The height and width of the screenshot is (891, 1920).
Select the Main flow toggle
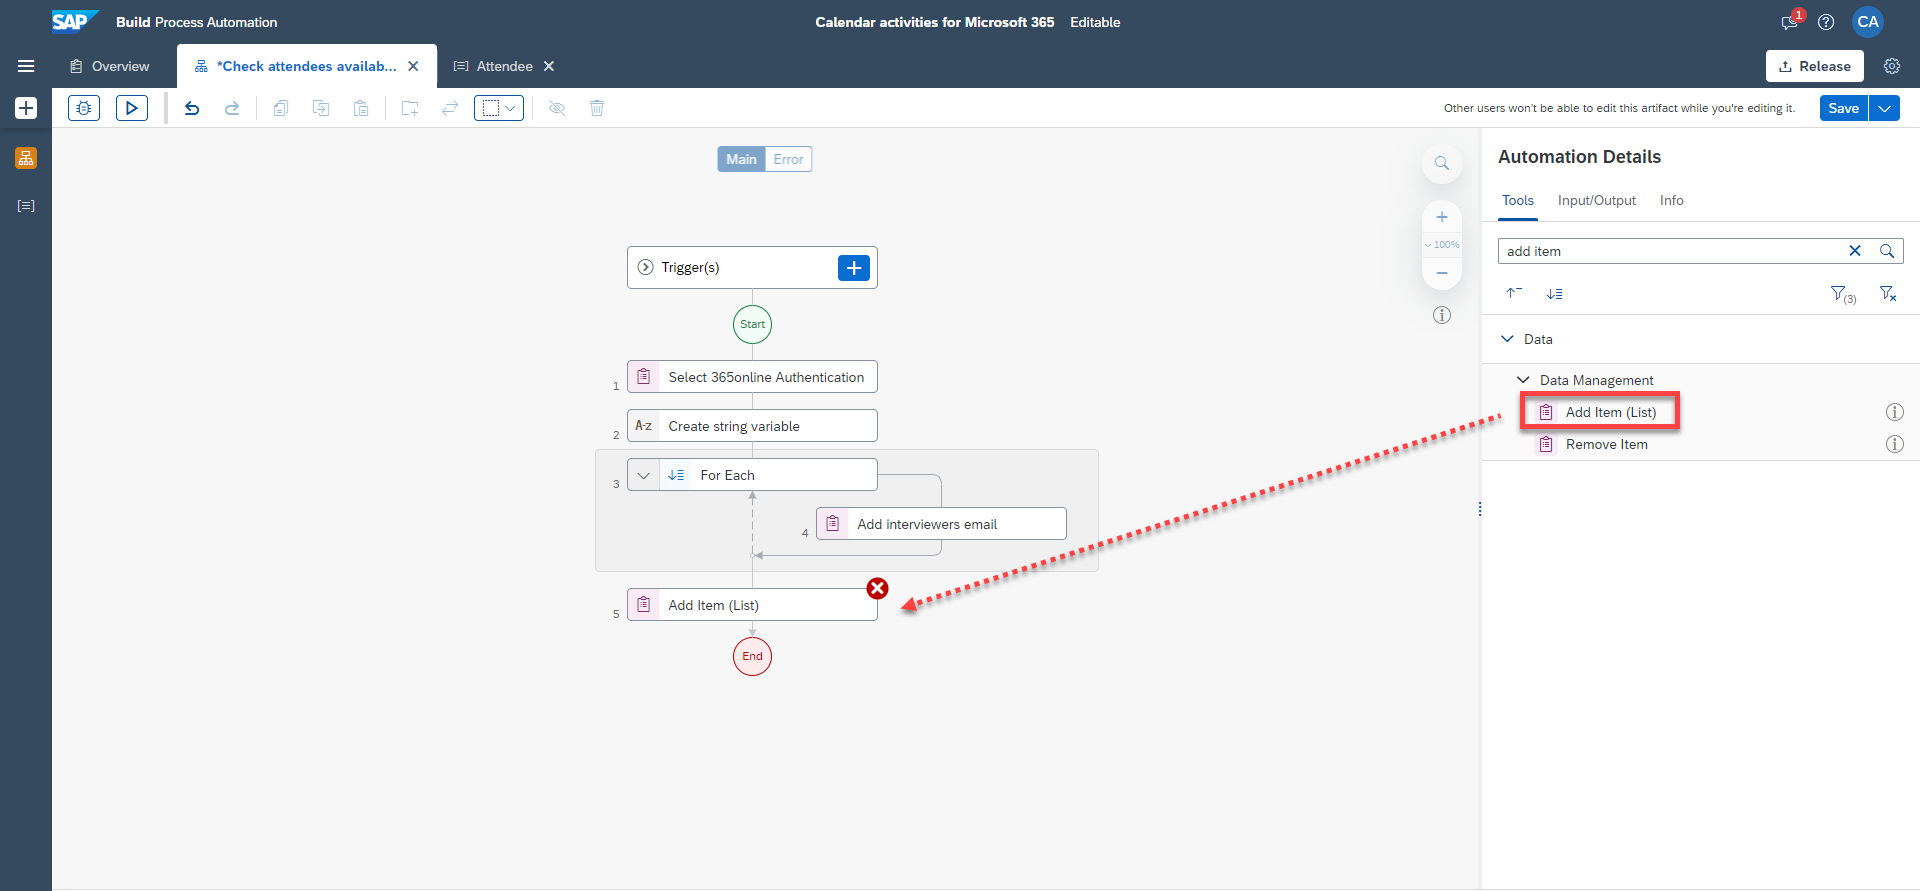tap(741, 159)
